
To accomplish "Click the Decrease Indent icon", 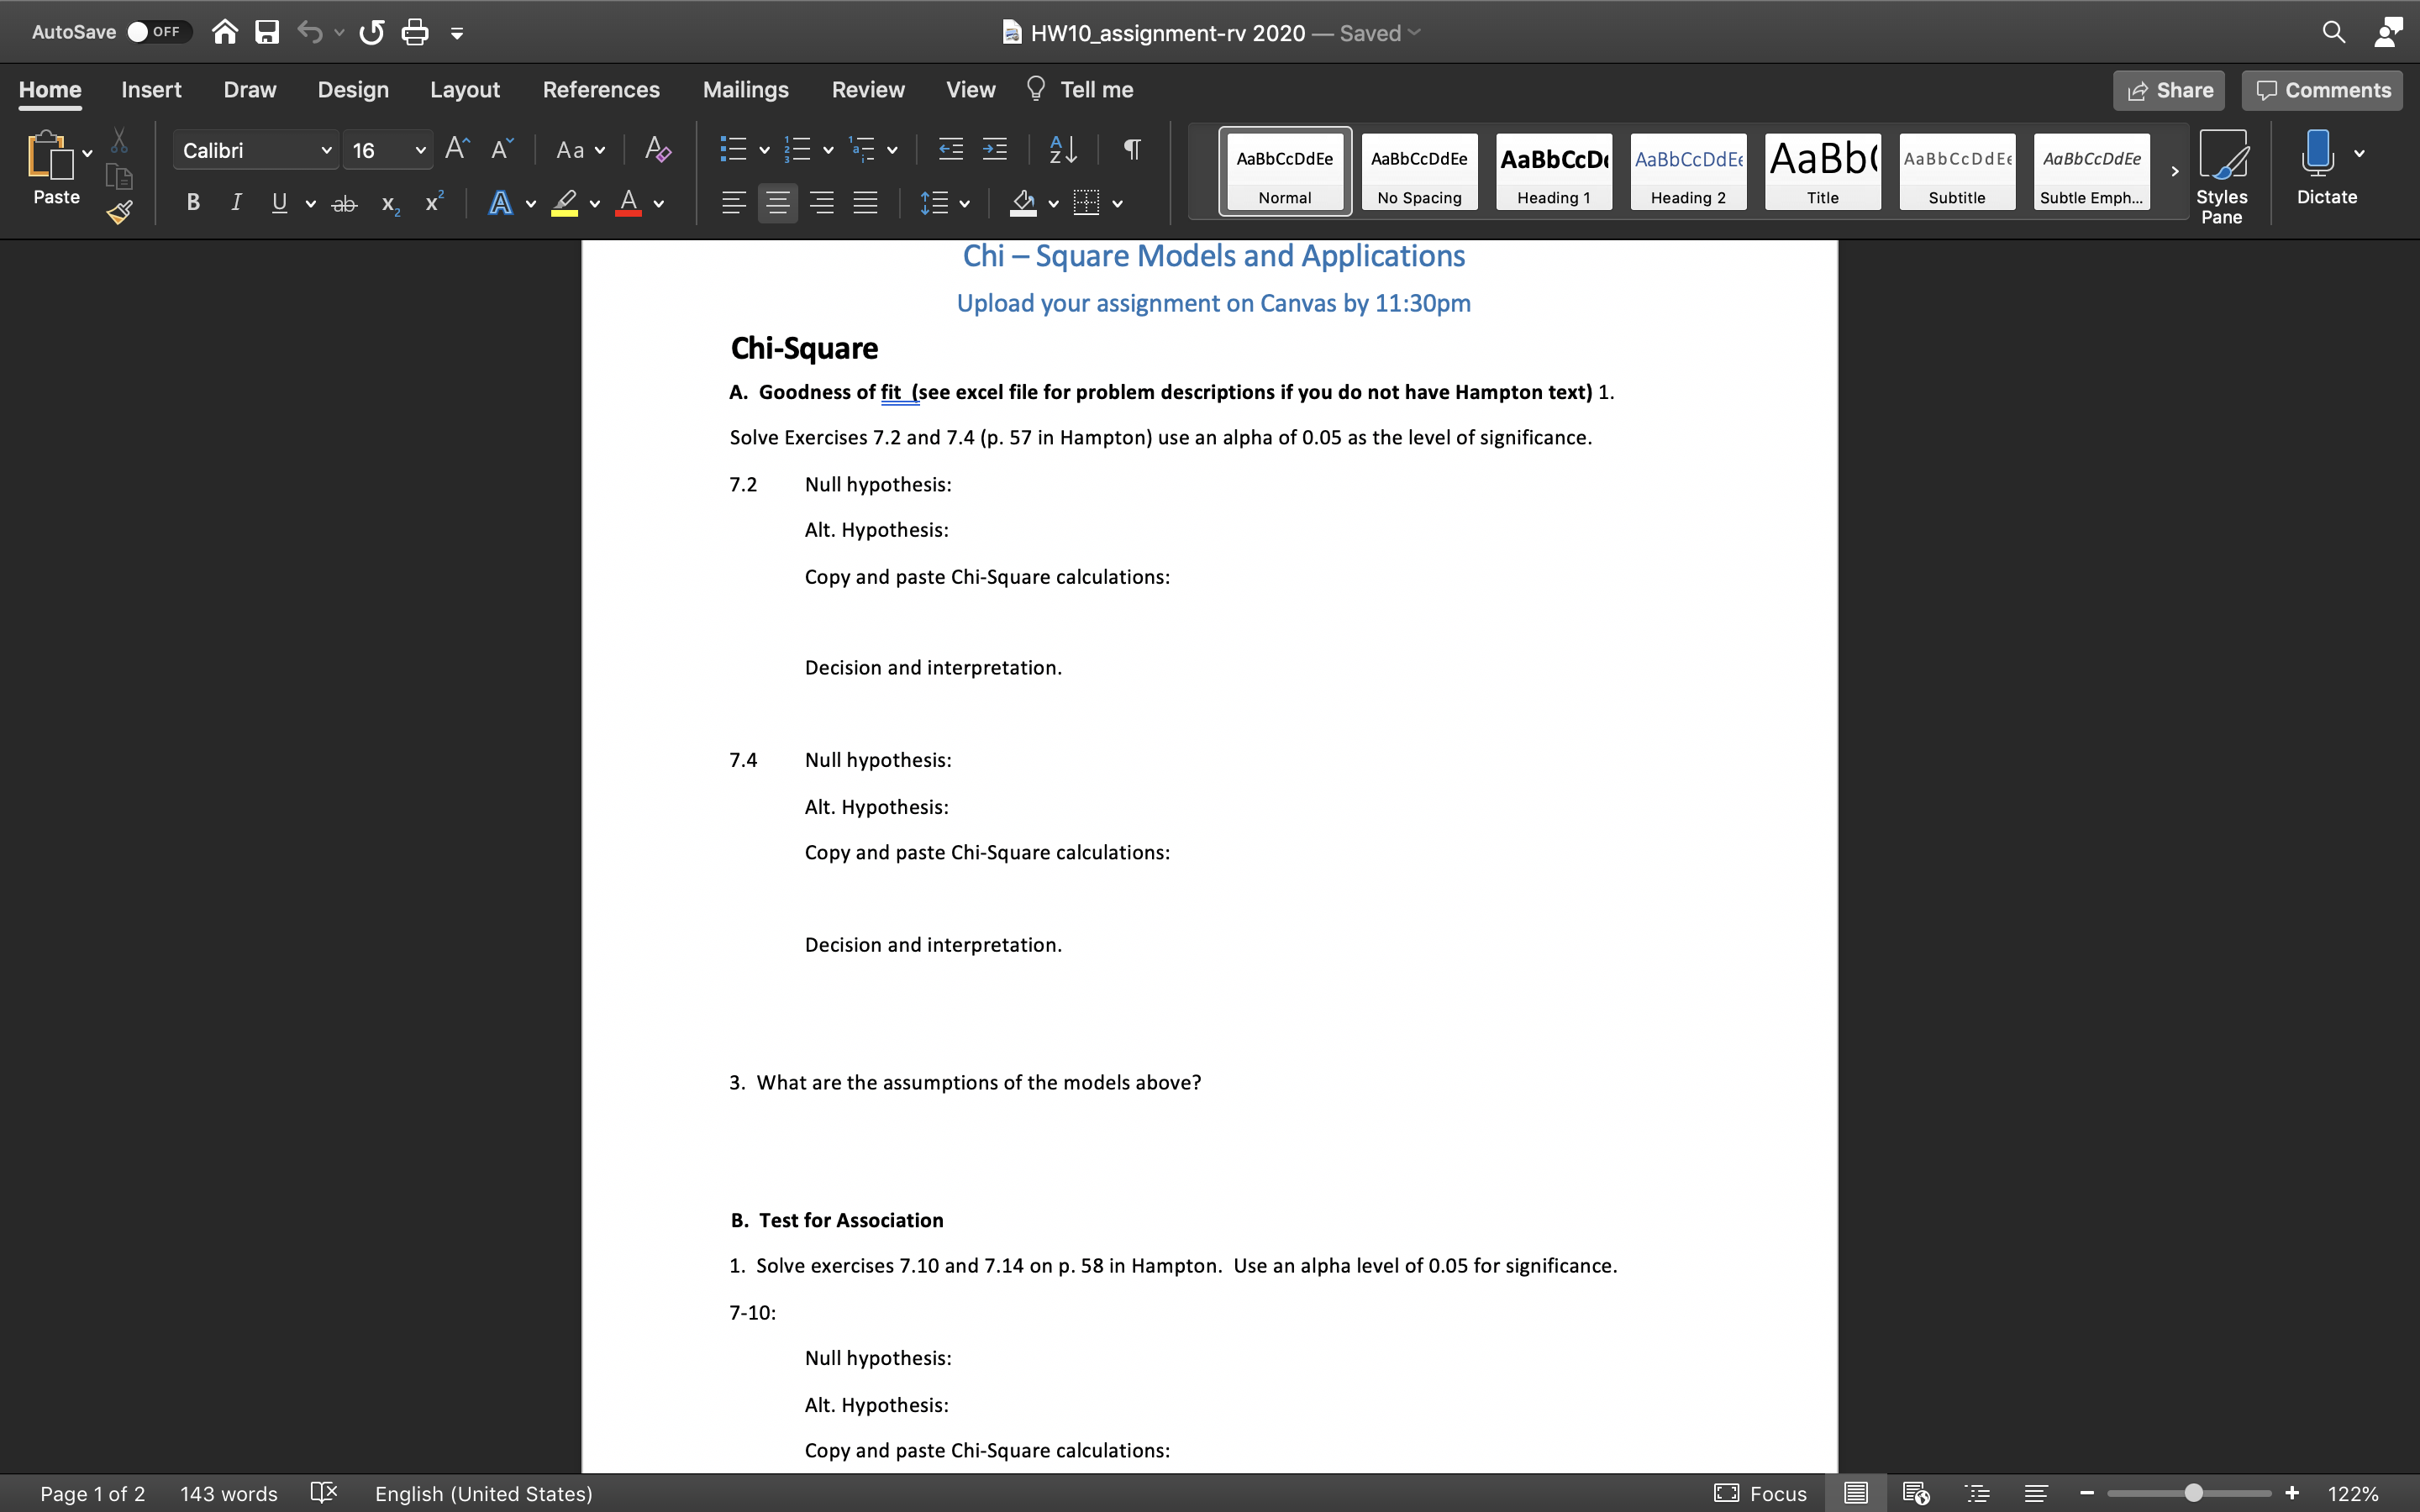I will (x=951, y=149).
